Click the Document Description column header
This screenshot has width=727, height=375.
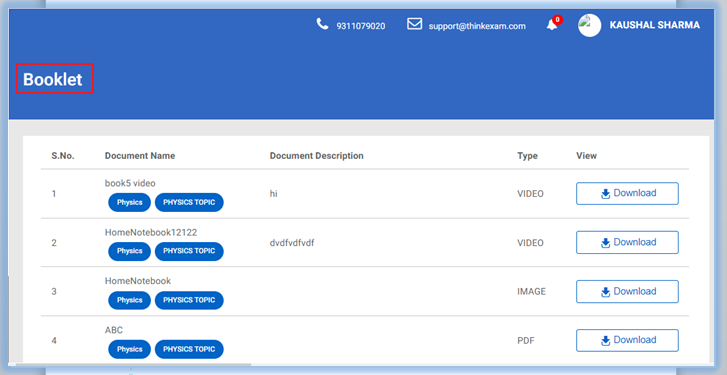(x=317, y=156)
